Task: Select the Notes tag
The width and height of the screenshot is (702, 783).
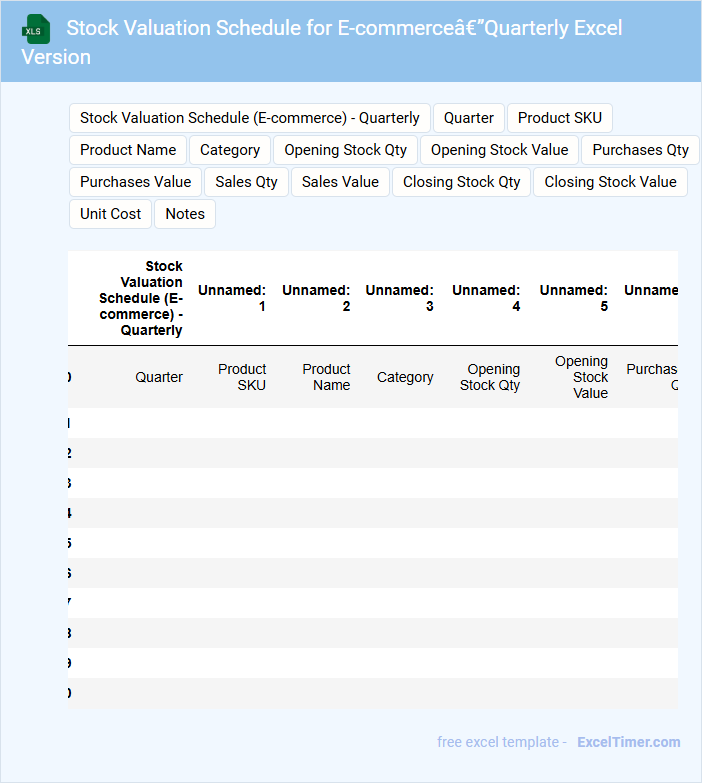Action: point(185,214)
